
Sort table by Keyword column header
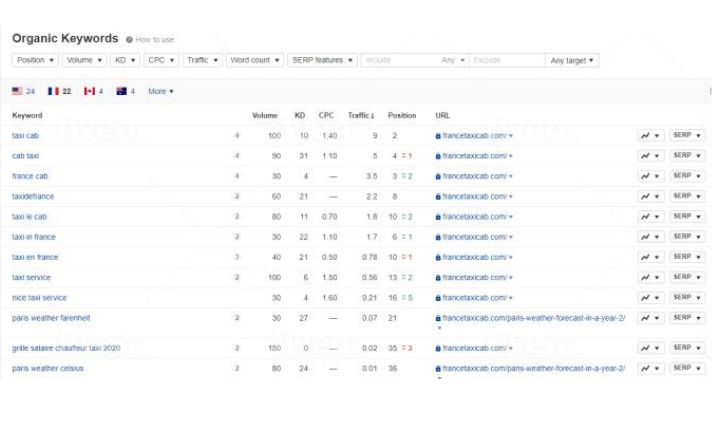27,115
